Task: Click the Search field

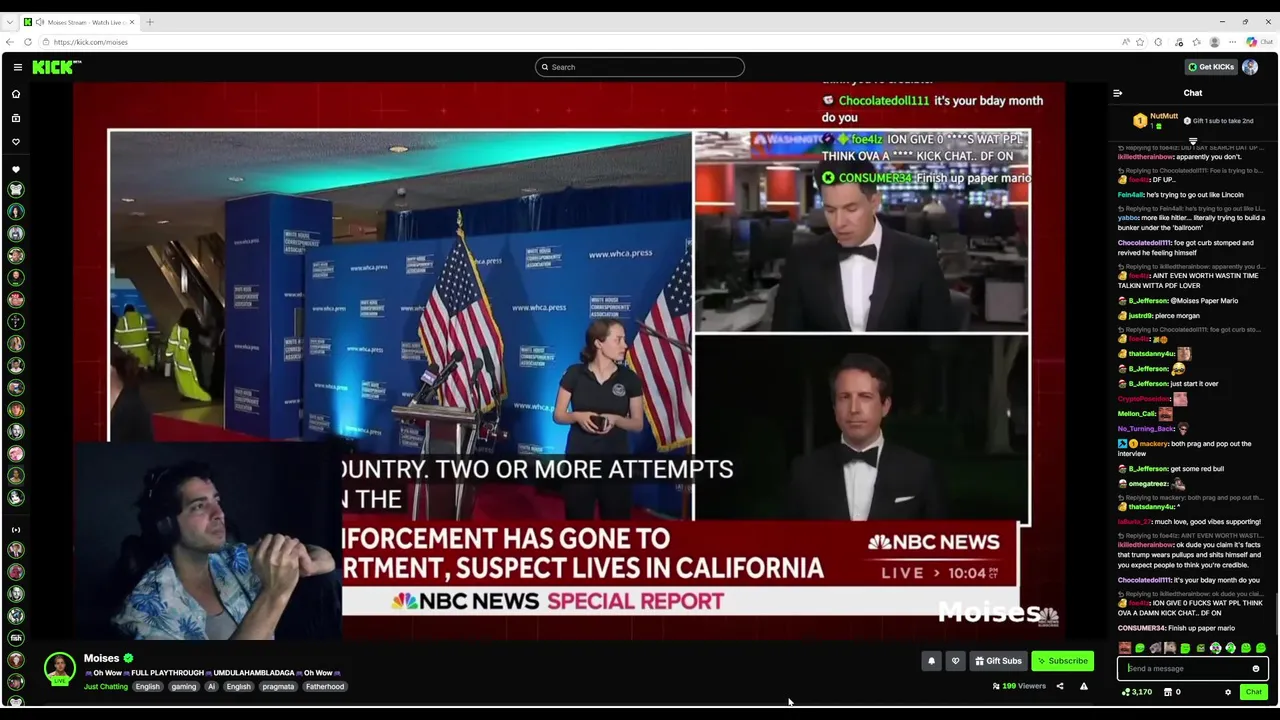Action: pyautogui.click(x=640, y=67)
